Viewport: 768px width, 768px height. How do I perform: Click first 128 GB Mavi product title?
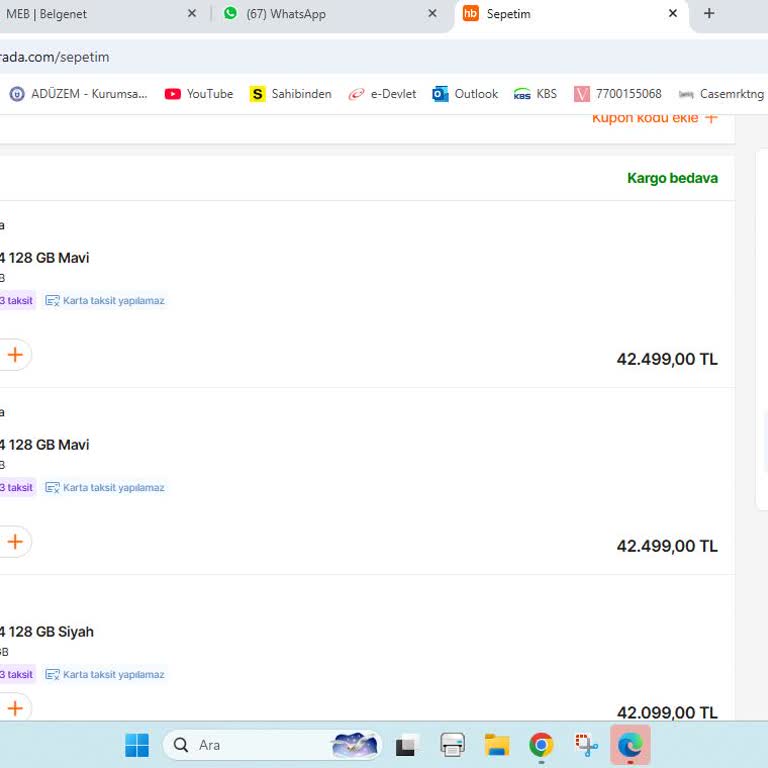point(45,258)
